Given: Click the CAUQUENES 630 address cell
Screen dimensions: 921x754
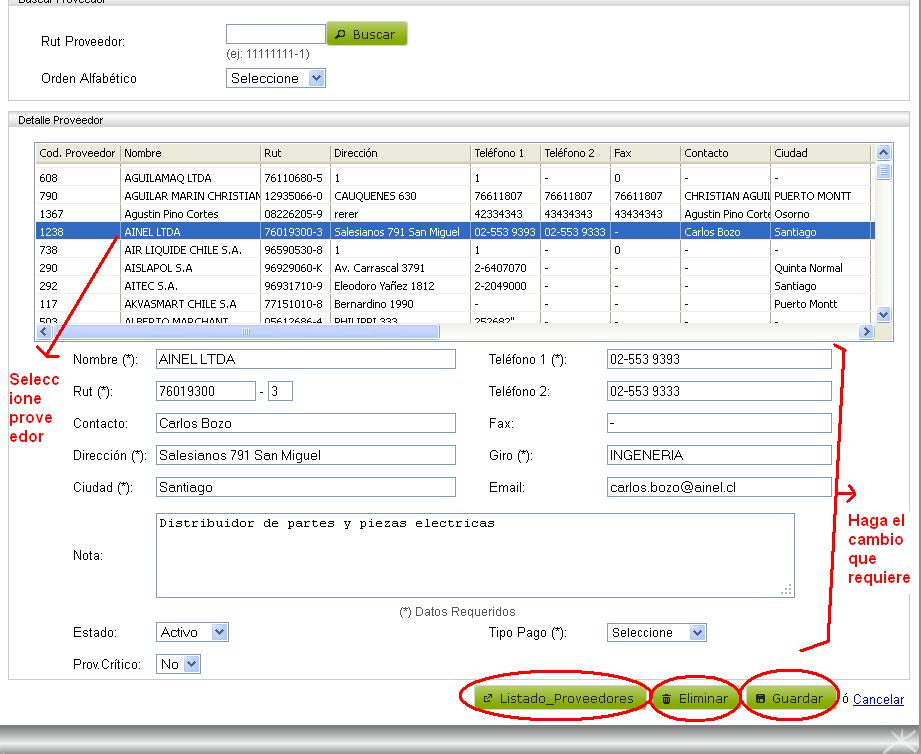Looking at the screenshot, I should pos(400,196).
